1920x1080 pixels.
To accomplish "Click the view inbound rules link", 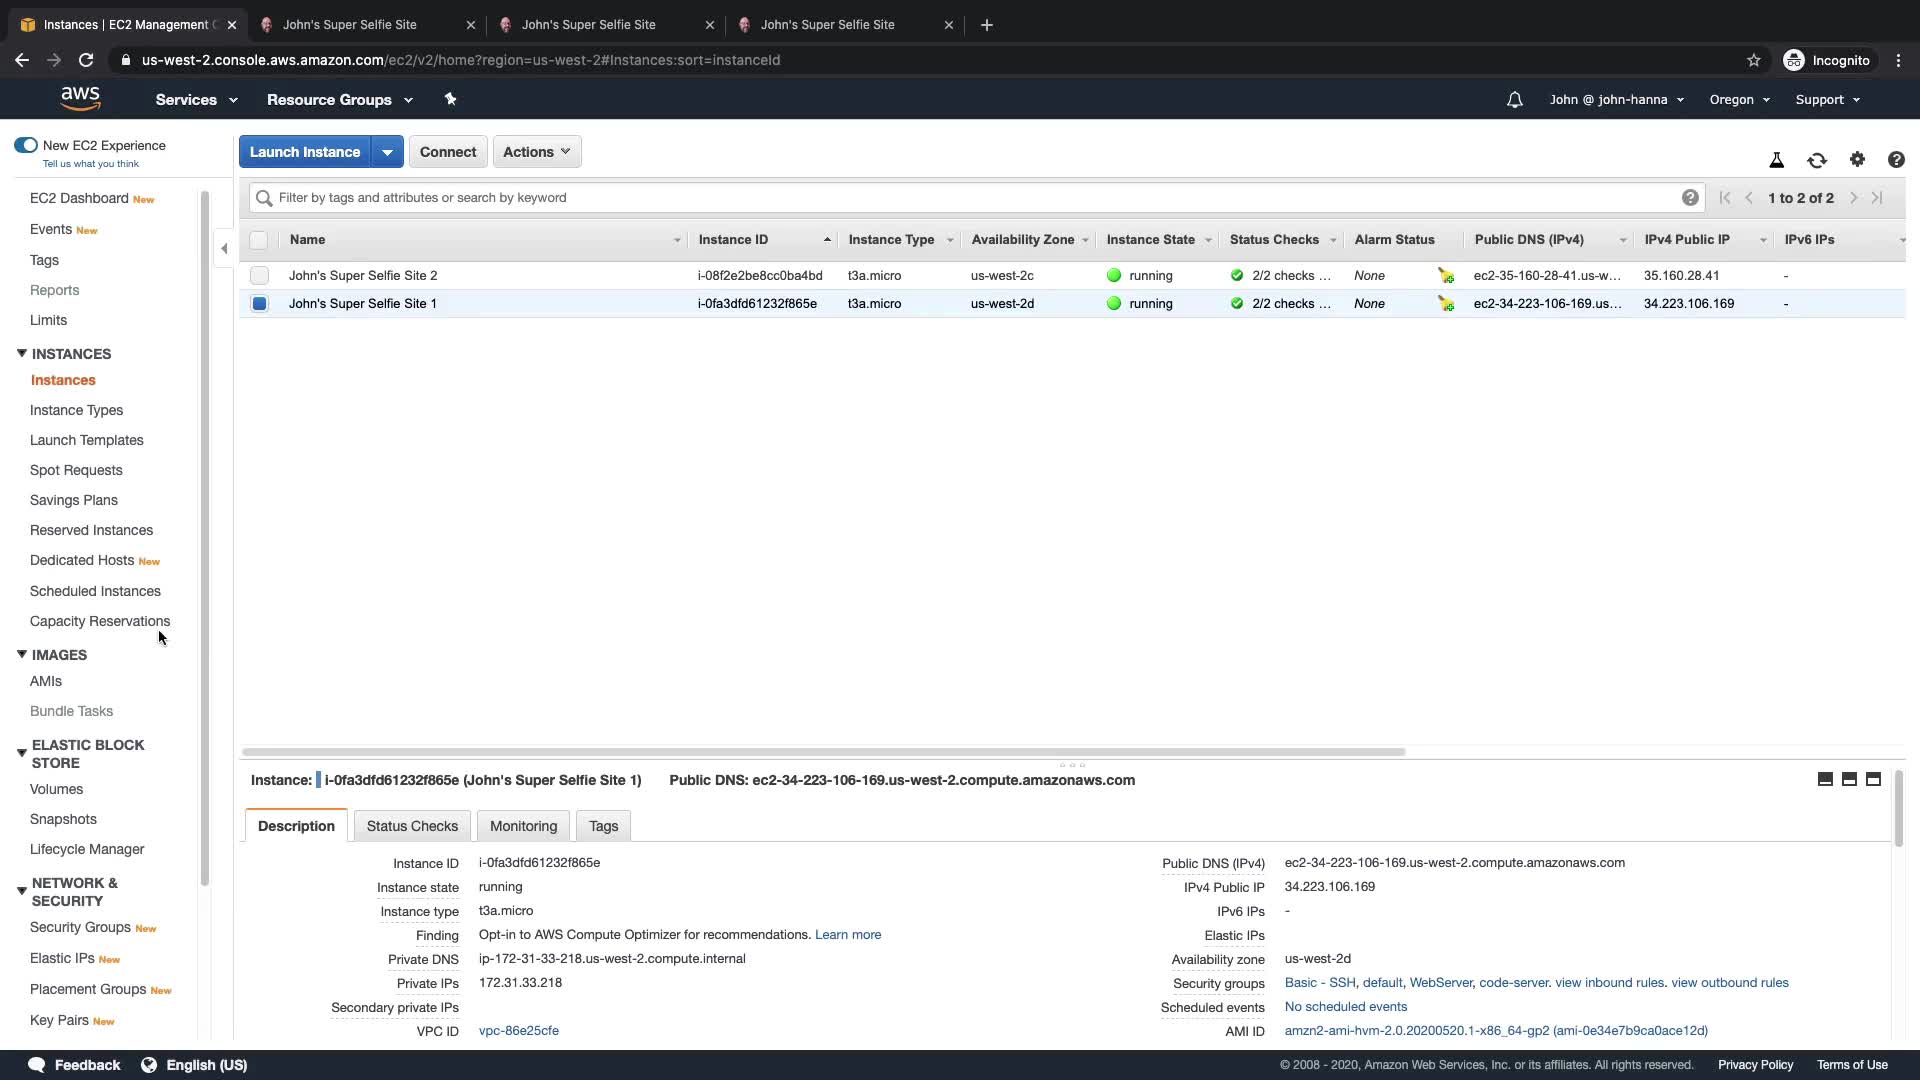I will [1609, 983].
